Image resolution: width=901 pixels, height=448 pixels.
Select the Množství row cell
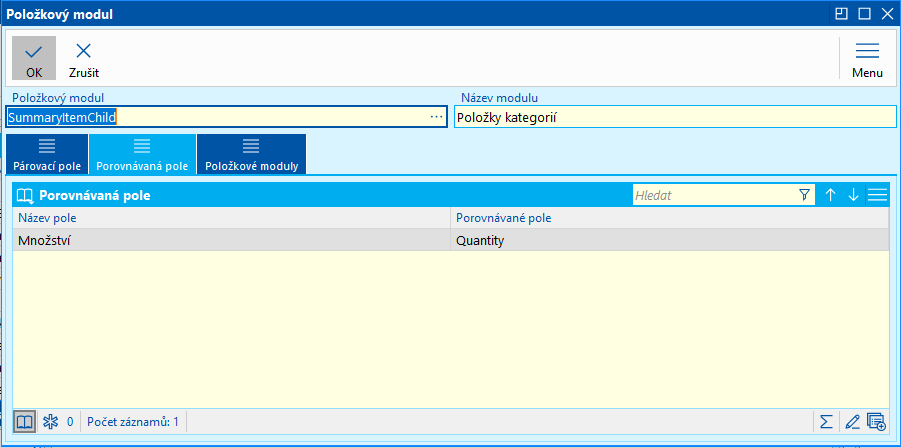pyautogui.click(x=232, y=241)
